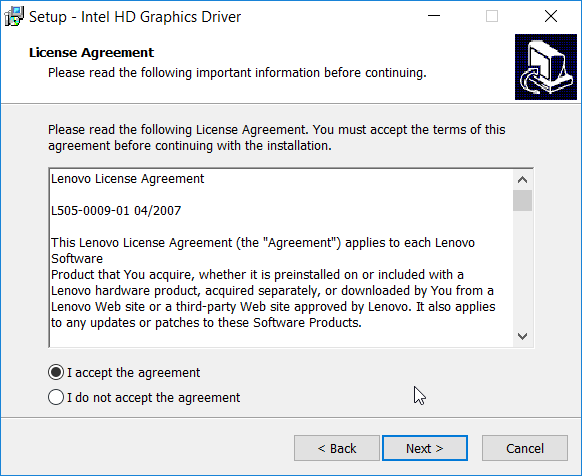Click the greyed-out maximize button
582x476 pixels.
click(x=492, y=16)
